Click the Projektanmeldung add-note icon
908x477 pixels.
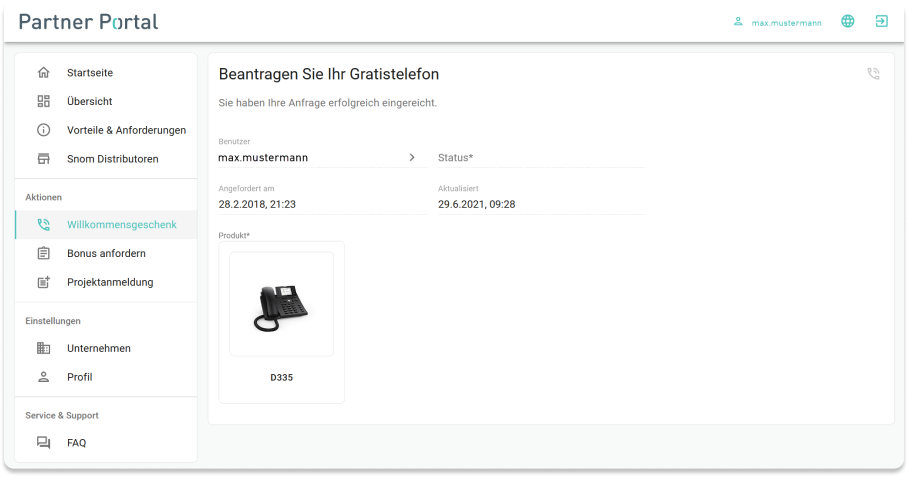[43, 282]
